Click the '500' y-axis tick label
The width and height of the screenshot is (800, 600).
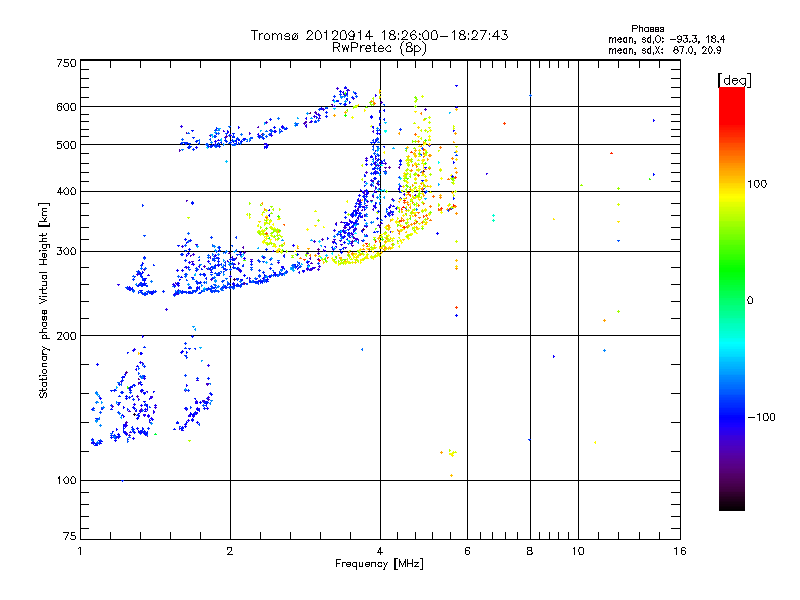(x=66, y=145)
